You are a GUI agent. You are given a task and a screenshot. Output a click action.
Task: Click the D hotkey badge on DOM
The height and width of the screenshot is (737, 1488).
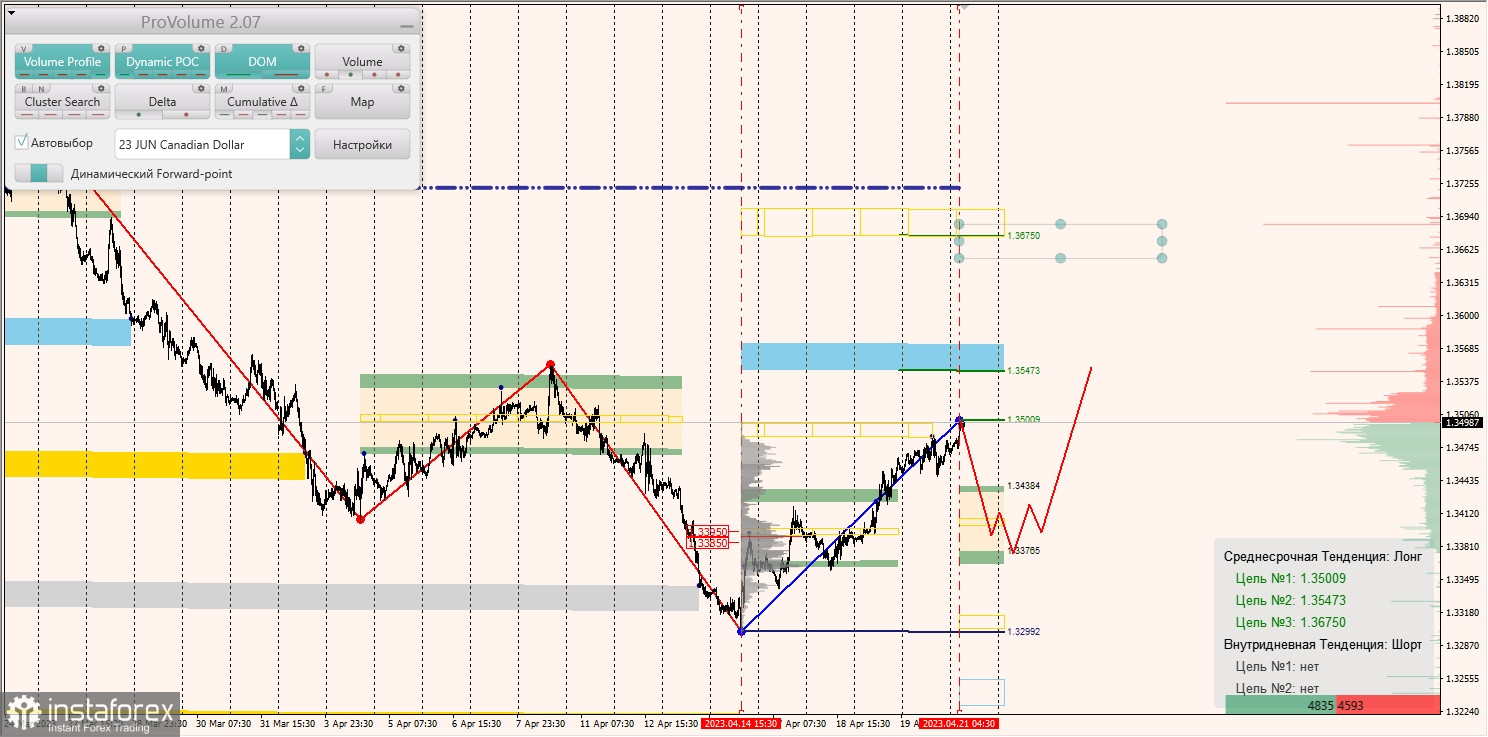click(x=224, y=49)
